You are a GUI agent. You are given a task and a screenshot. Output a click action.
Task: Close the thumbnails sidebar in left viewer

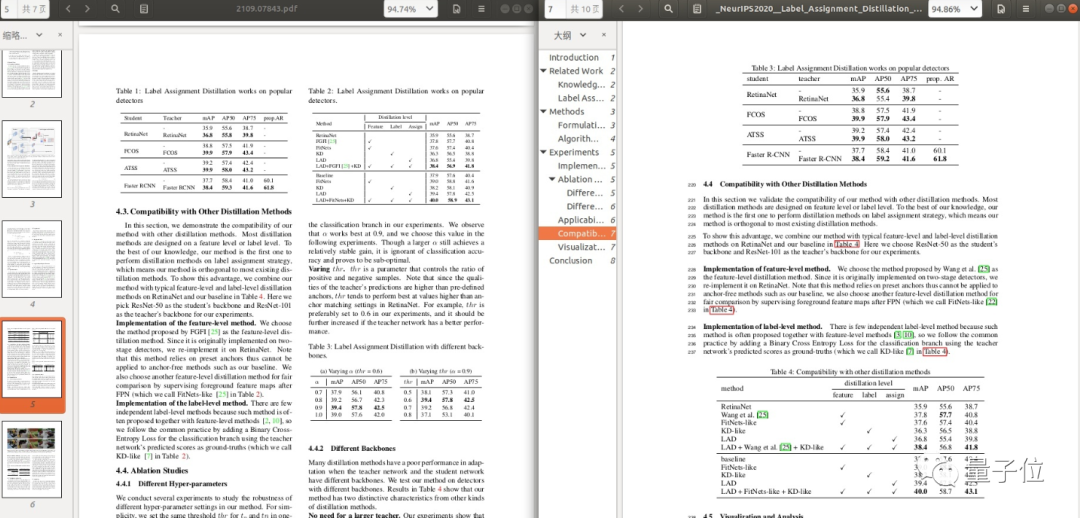coord(61,35)
